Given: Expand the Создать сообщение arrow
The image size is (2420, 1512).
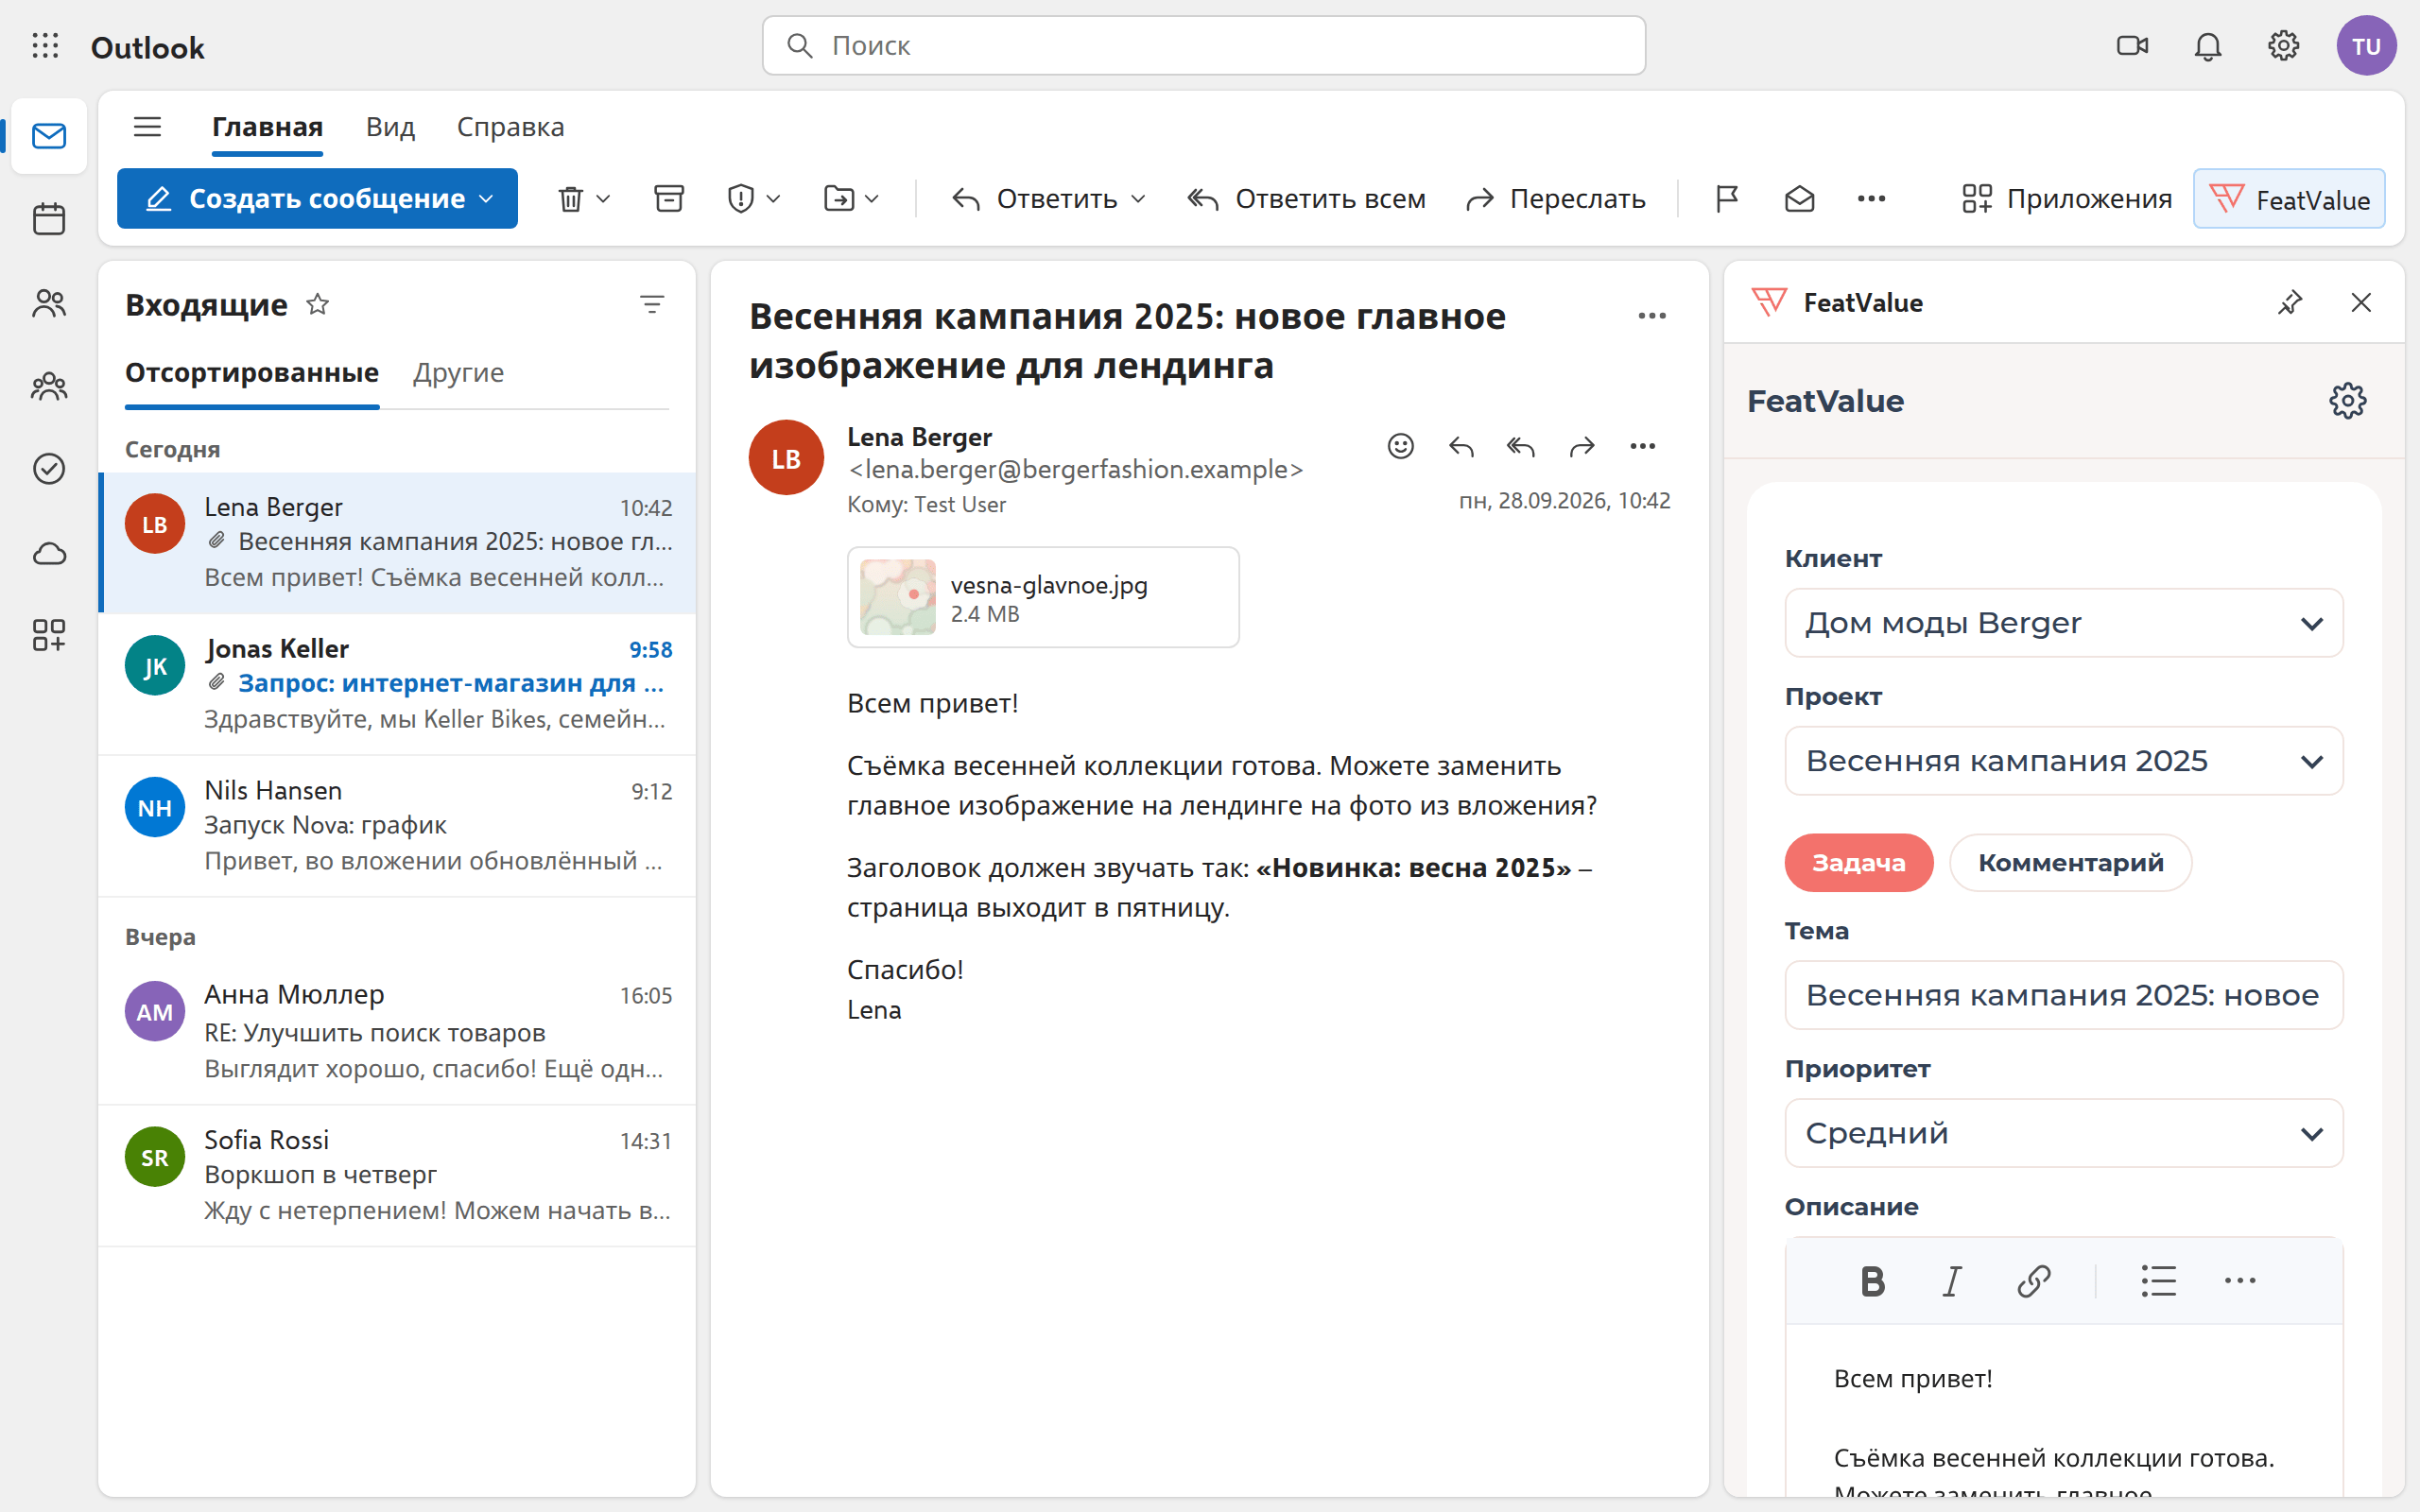Looking at the screenshot, I should 487,199.
